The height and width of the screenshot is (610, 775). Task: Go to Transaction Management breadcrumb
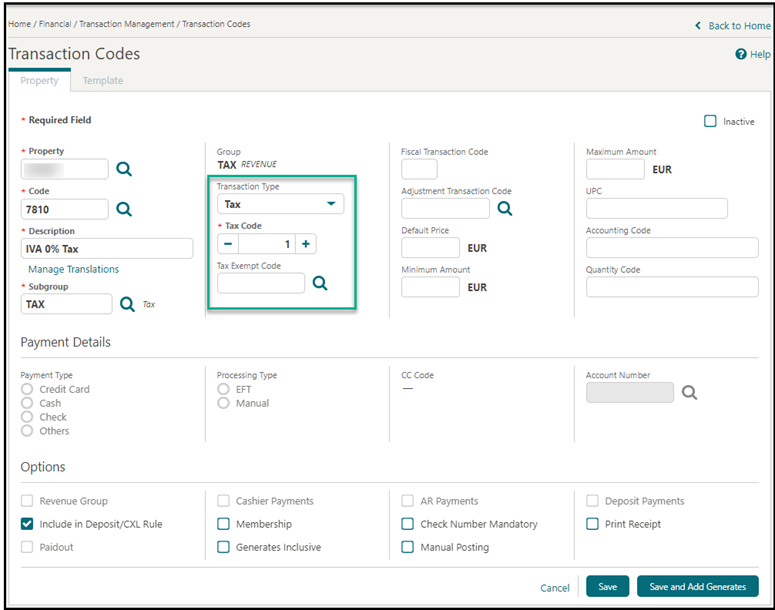[x=127, y=24]
